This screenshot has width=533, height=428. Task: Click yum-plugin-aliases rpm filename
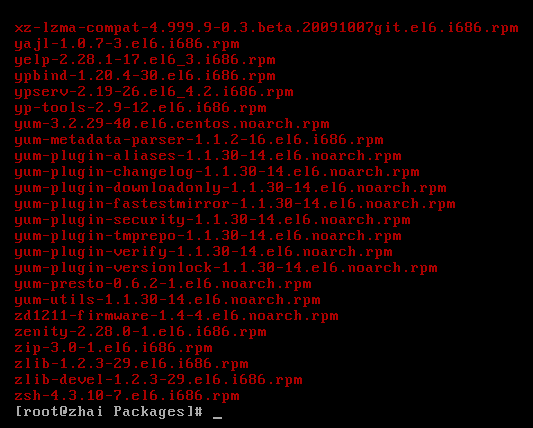208,156
